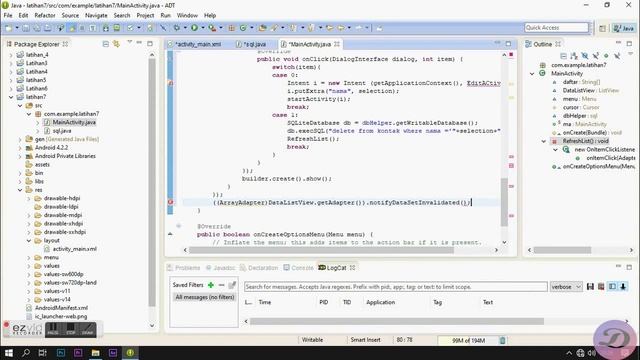Switch to the Problems tab
This screenshot has width=640, height=360.
pyautogui.click(x=184, y=268)
